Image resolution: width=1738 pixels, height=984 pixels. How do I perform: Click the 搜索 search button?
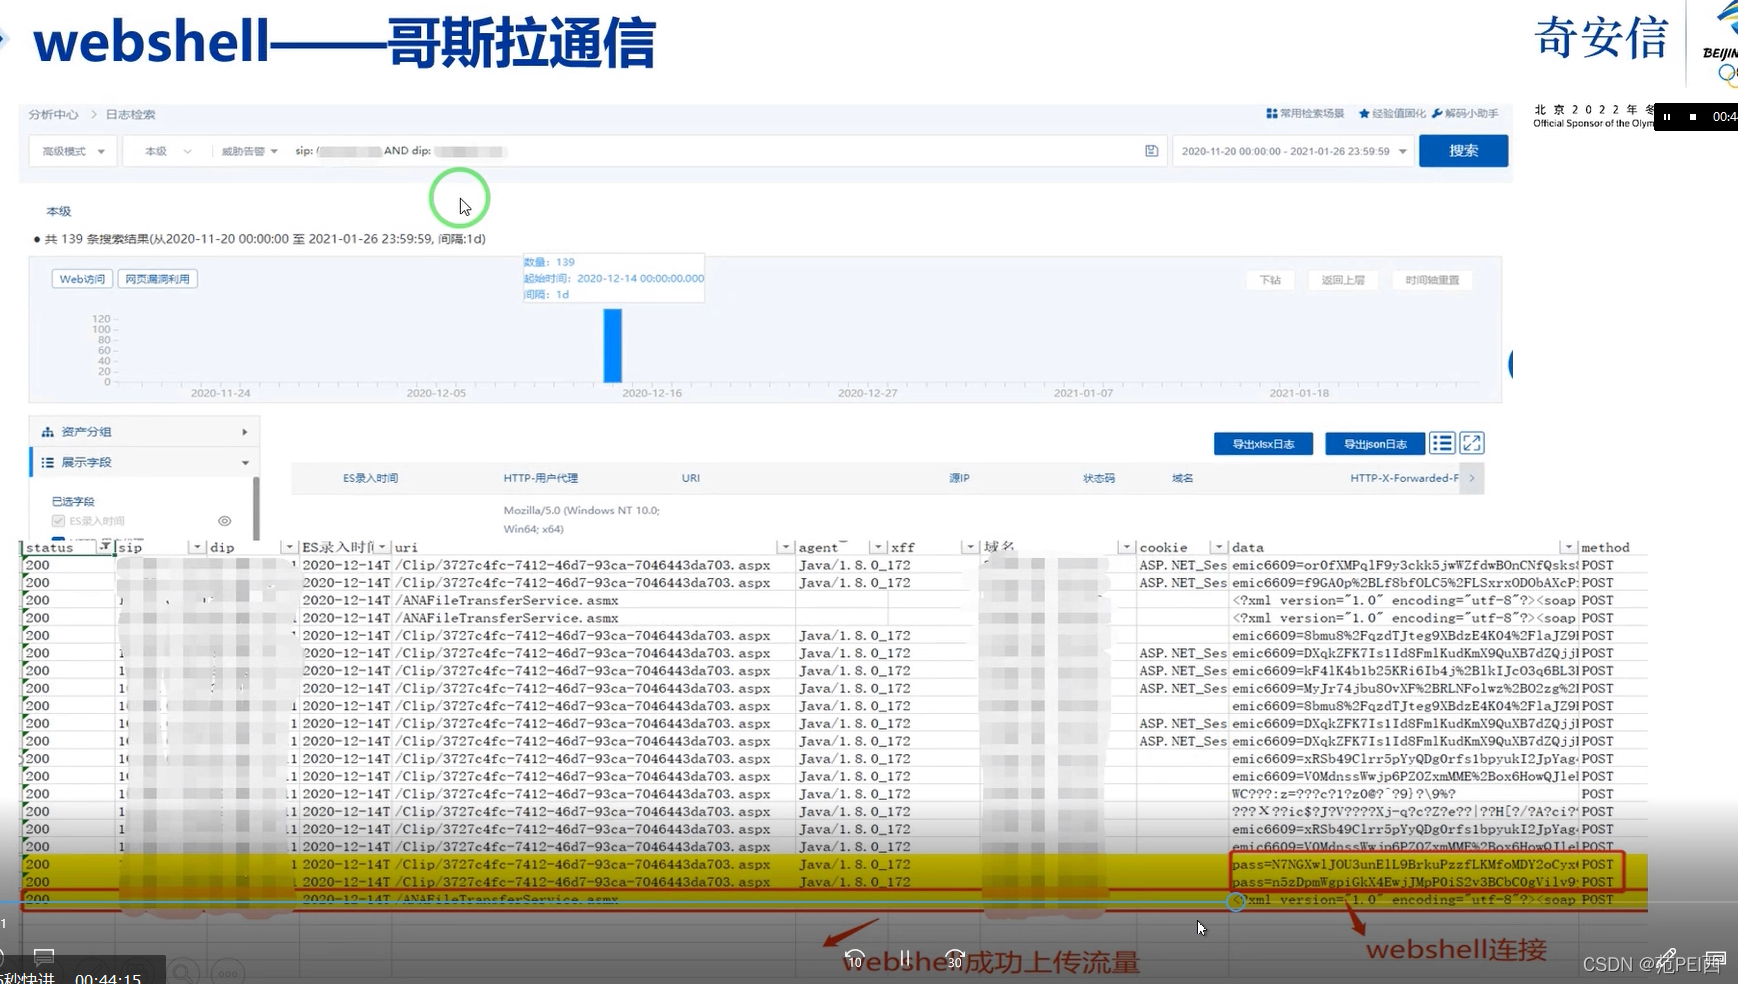pyautogui.click(x=1463, y=151)
